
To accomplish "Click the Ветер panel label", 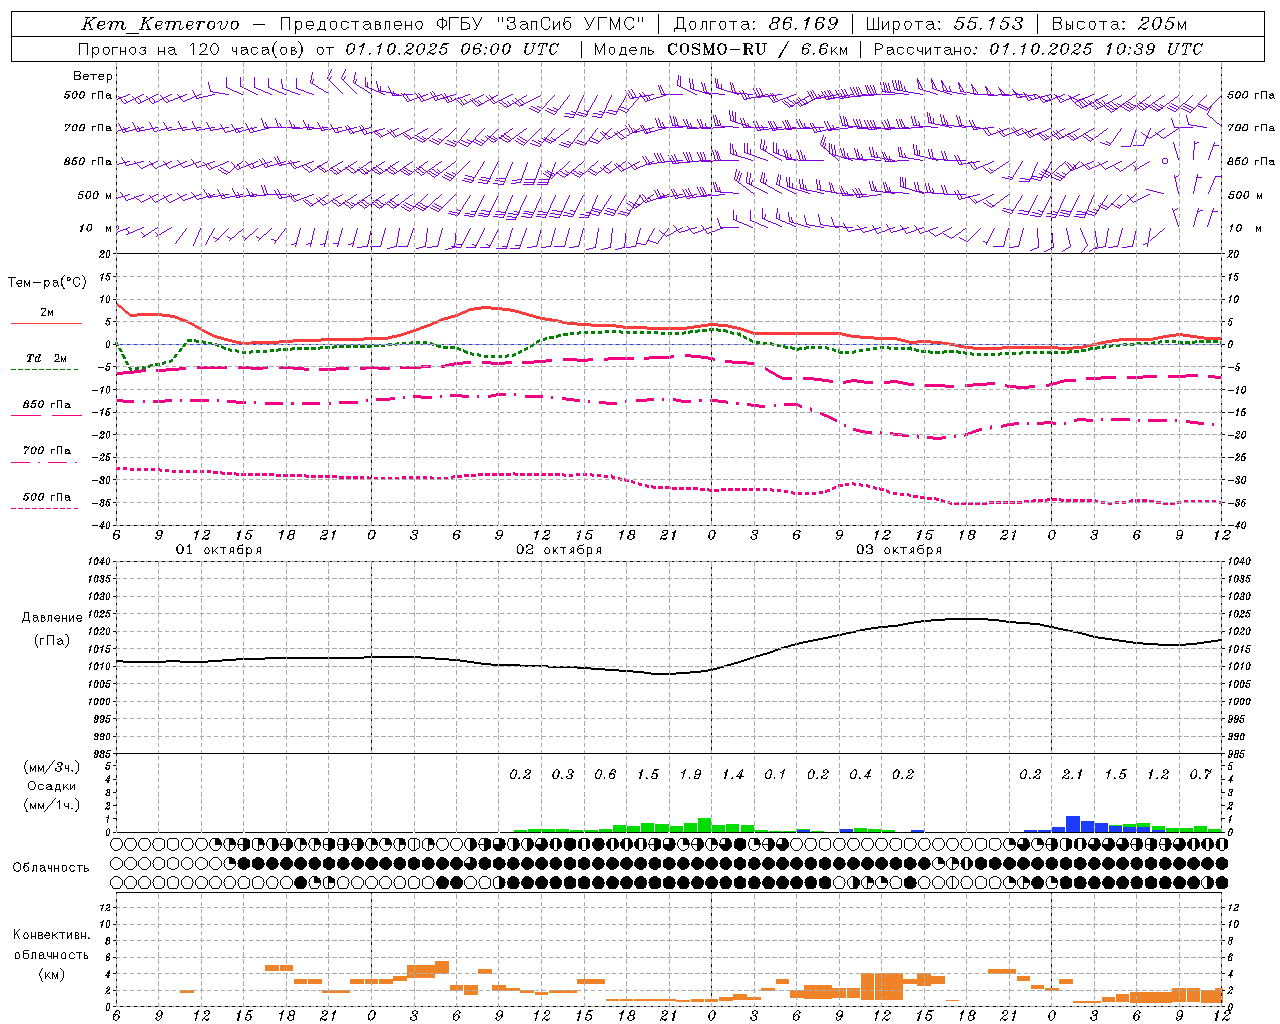I will coord(93,76).
